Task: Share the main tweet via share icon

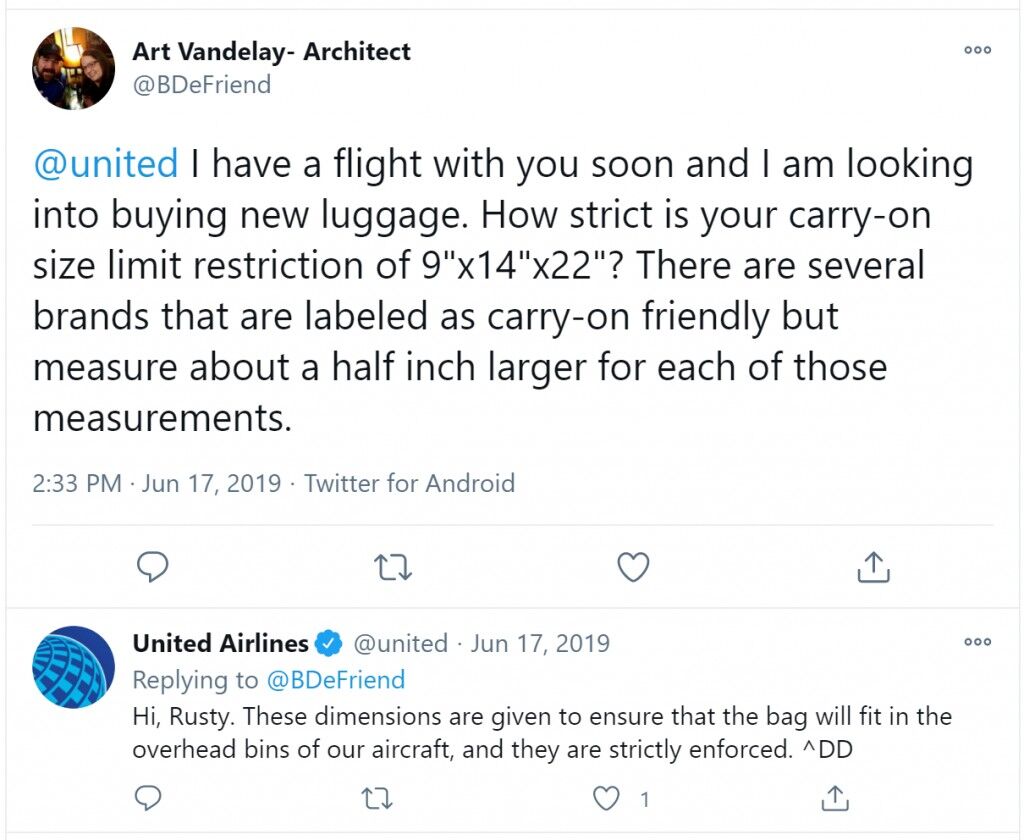Action: 873,567
